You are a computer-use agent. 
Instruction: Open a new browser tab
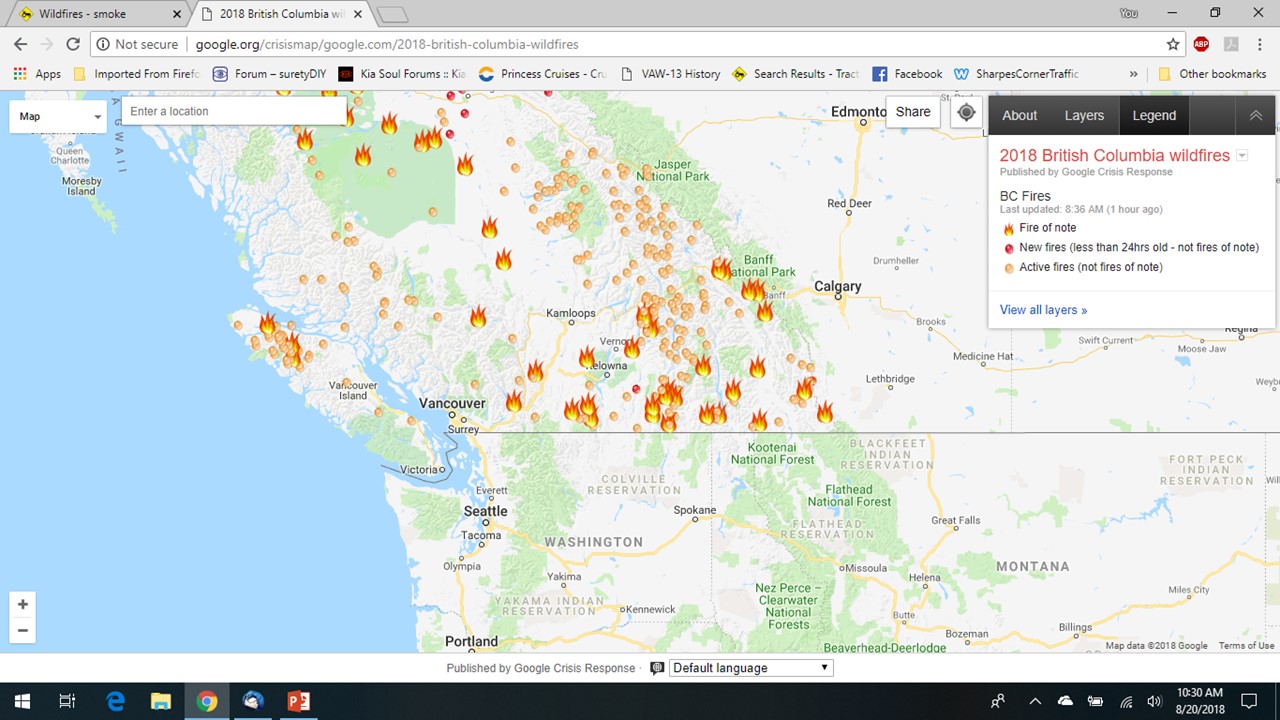pyautogui.click(x=393, y=14)
